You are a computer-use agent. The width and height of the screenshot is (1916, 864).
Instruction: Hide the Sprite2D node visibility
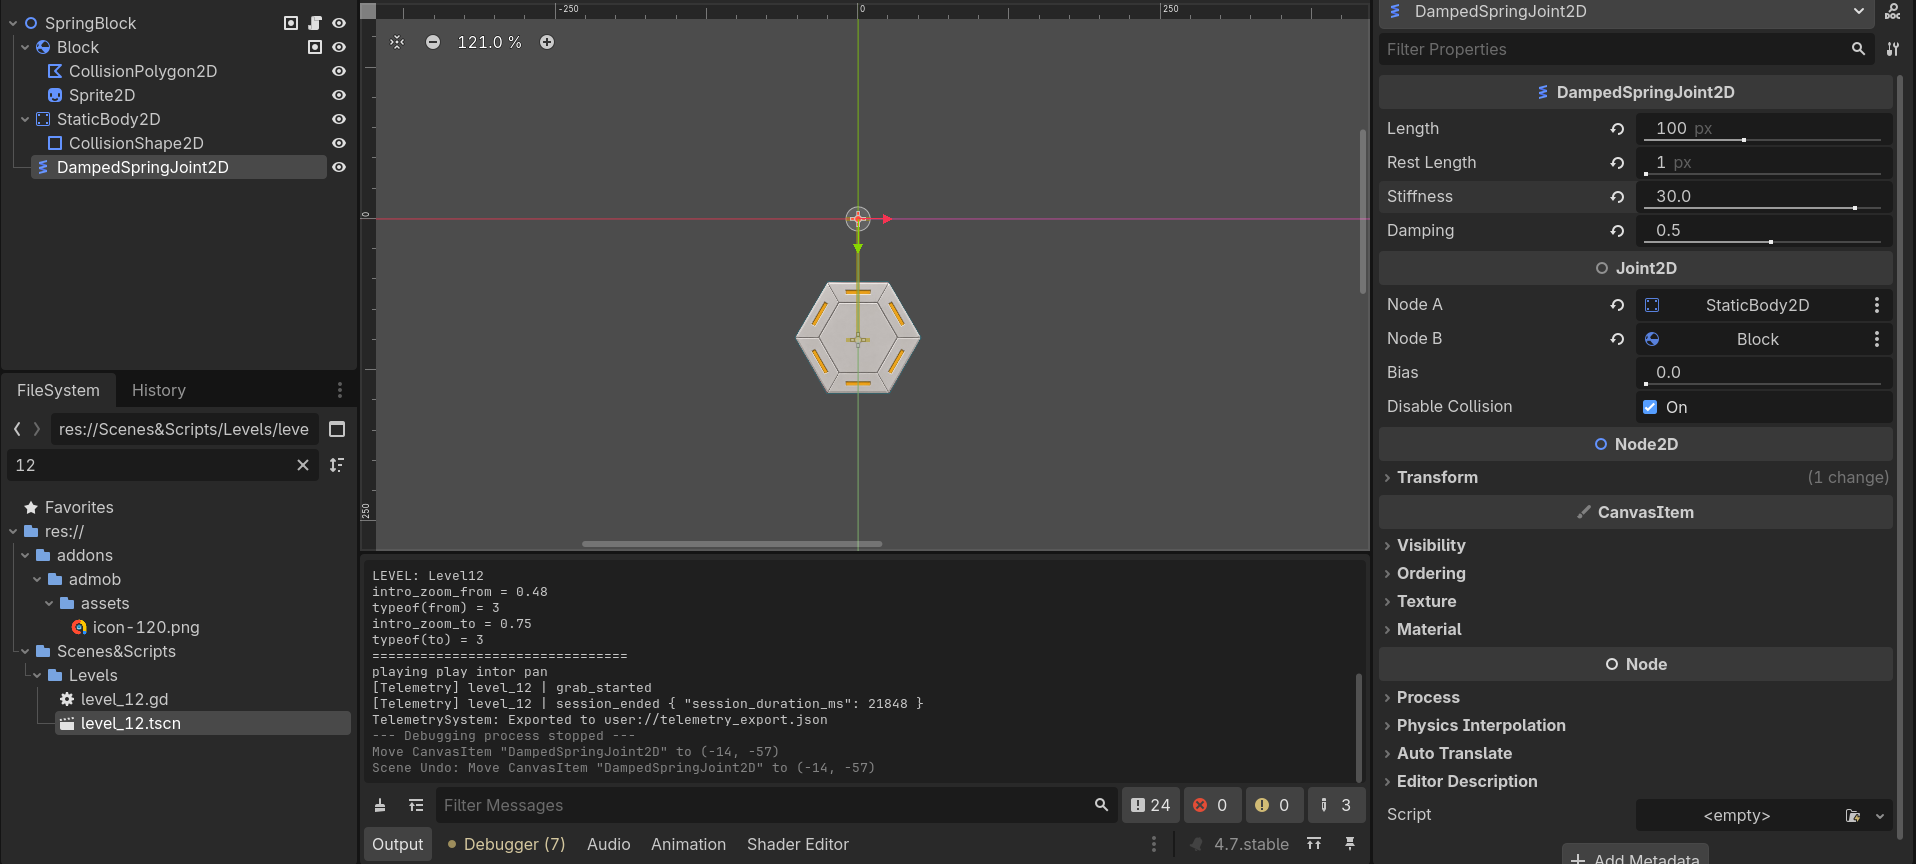339,95
